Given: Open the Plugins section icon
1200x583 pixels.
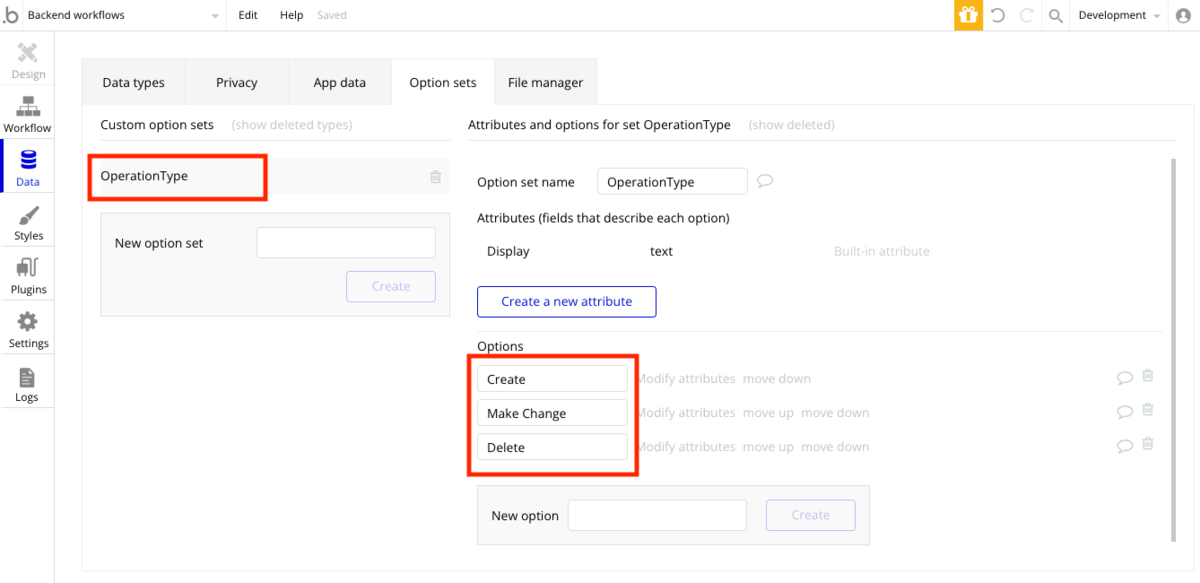Looking at the screenshot, I should click(x=28, y=268).
